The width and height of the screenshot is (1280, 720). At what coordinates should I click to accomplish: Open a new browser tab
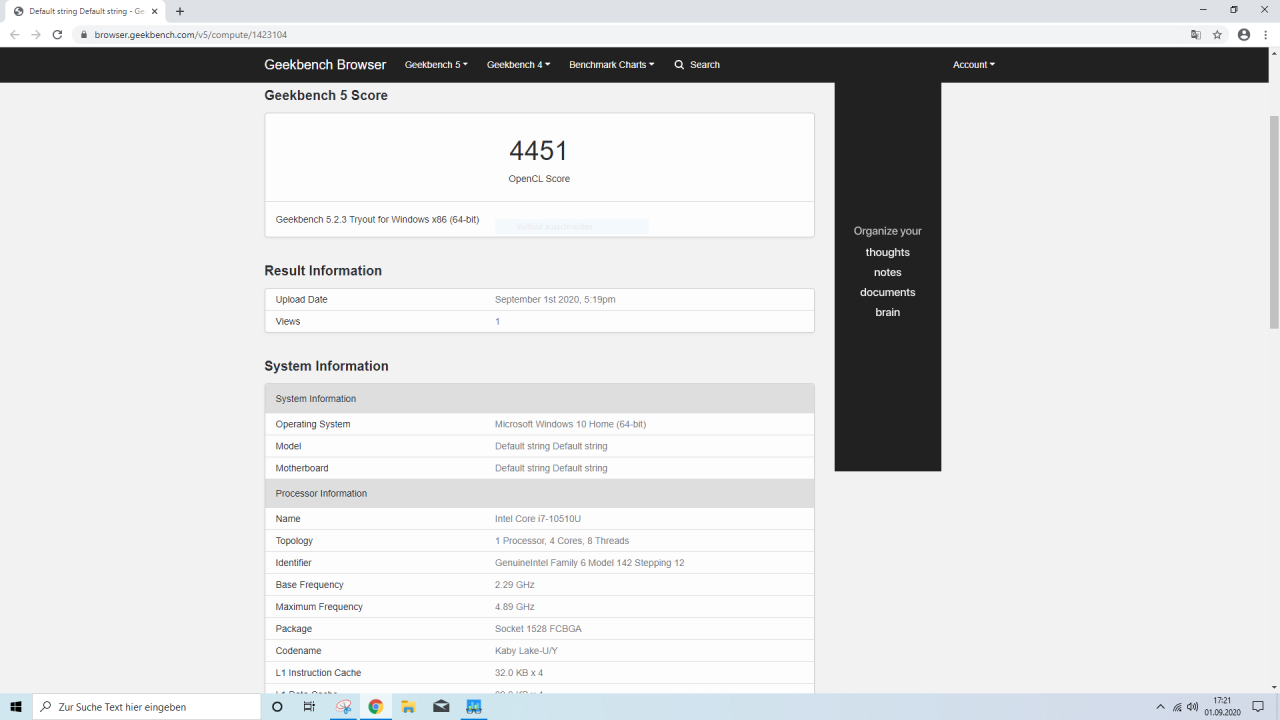click(180, 11)
